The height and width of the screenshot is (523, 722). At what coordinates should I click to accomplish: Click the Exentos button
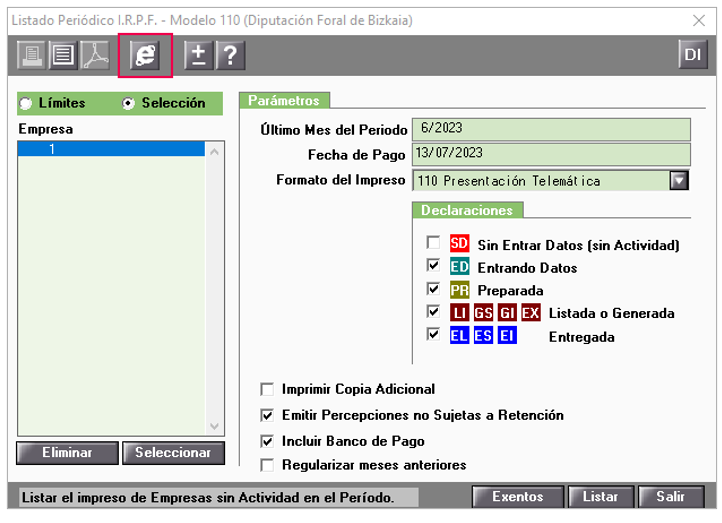pyautogui.click(x=517, y=497)
